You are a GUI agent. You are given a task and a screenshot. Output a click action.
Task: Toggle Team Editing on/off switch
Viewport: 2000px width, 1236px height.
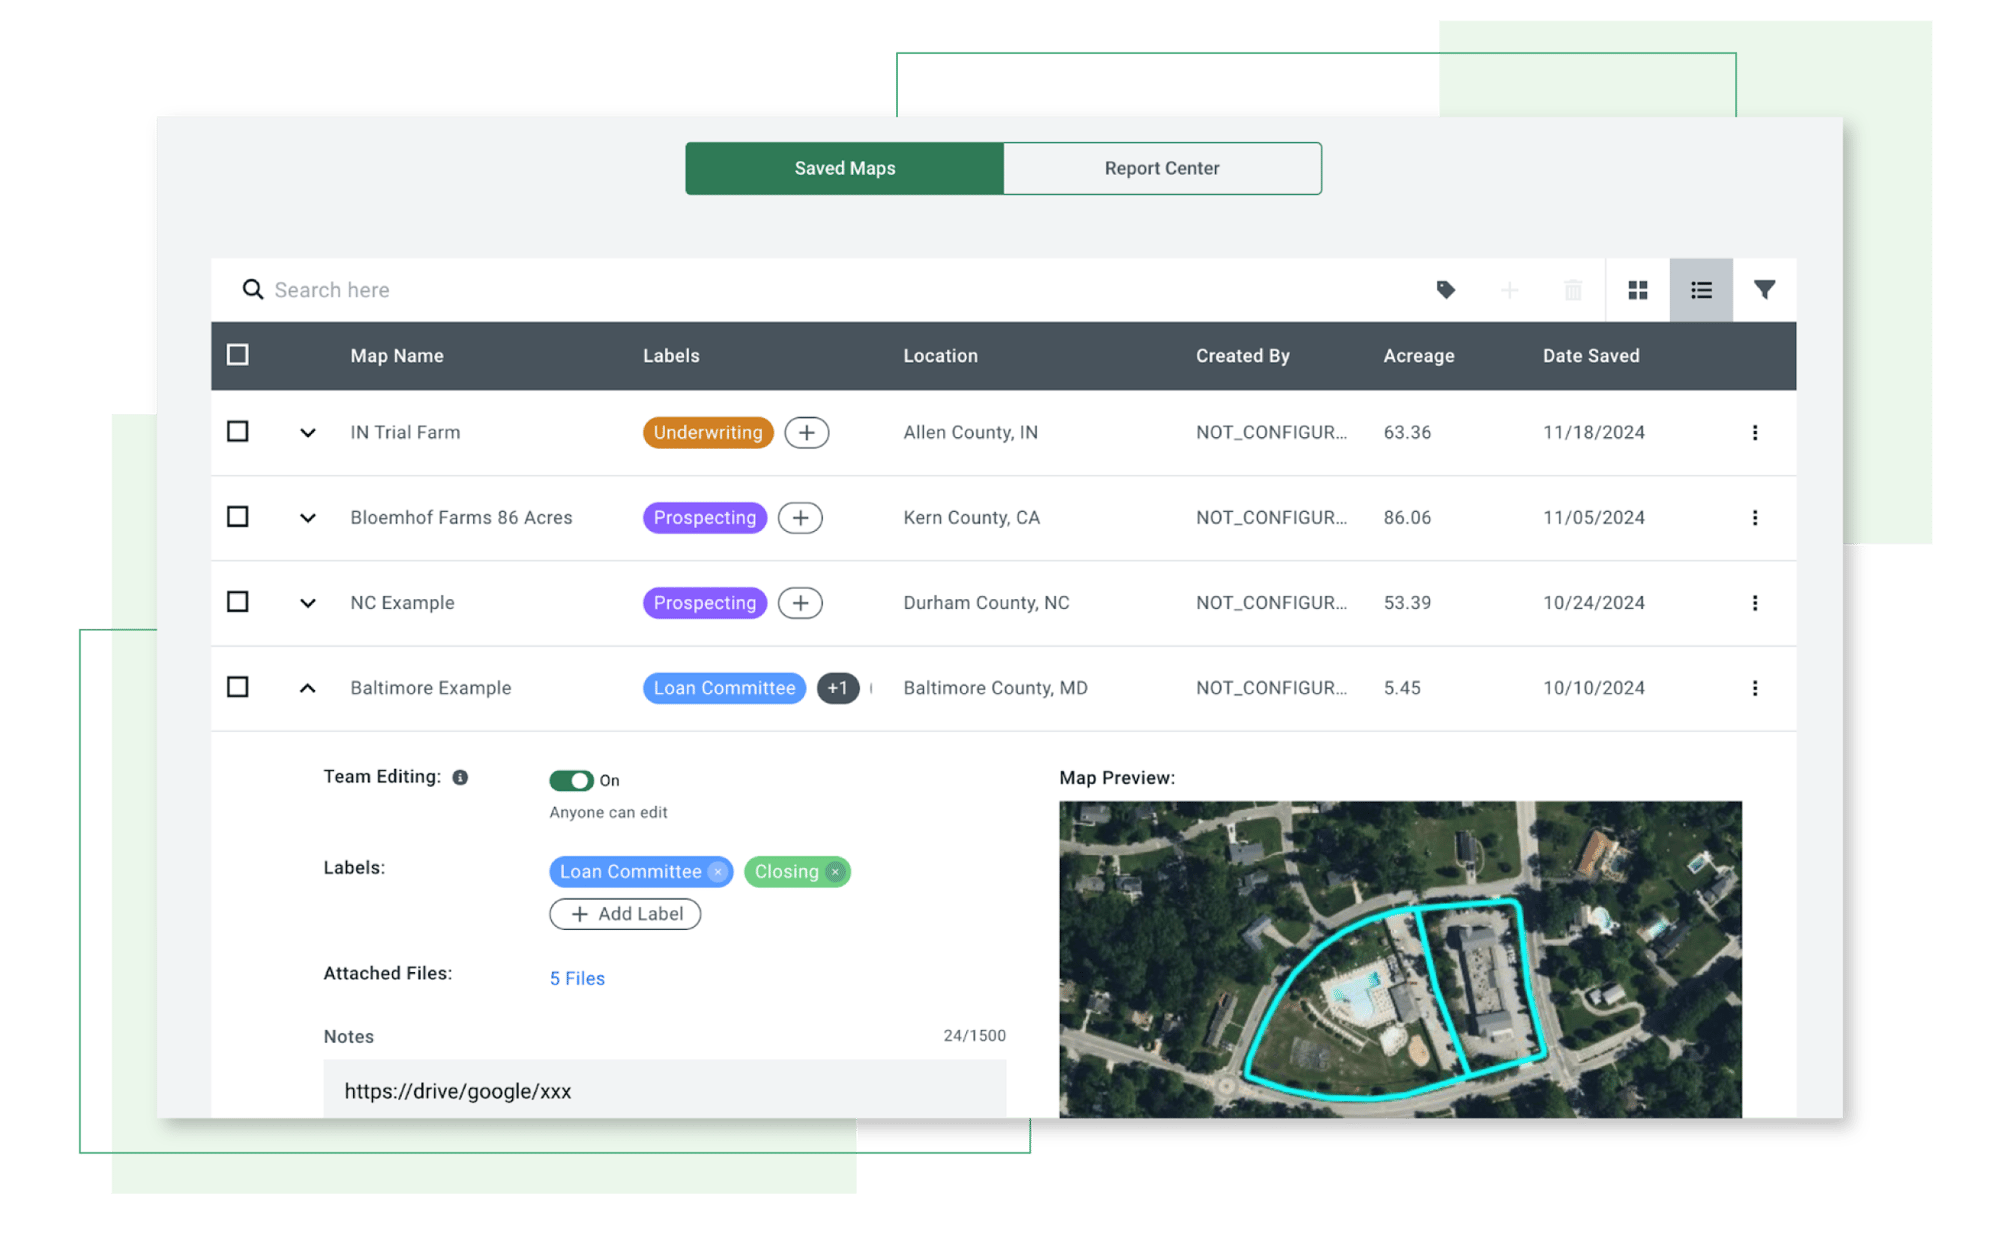point(570,779)
